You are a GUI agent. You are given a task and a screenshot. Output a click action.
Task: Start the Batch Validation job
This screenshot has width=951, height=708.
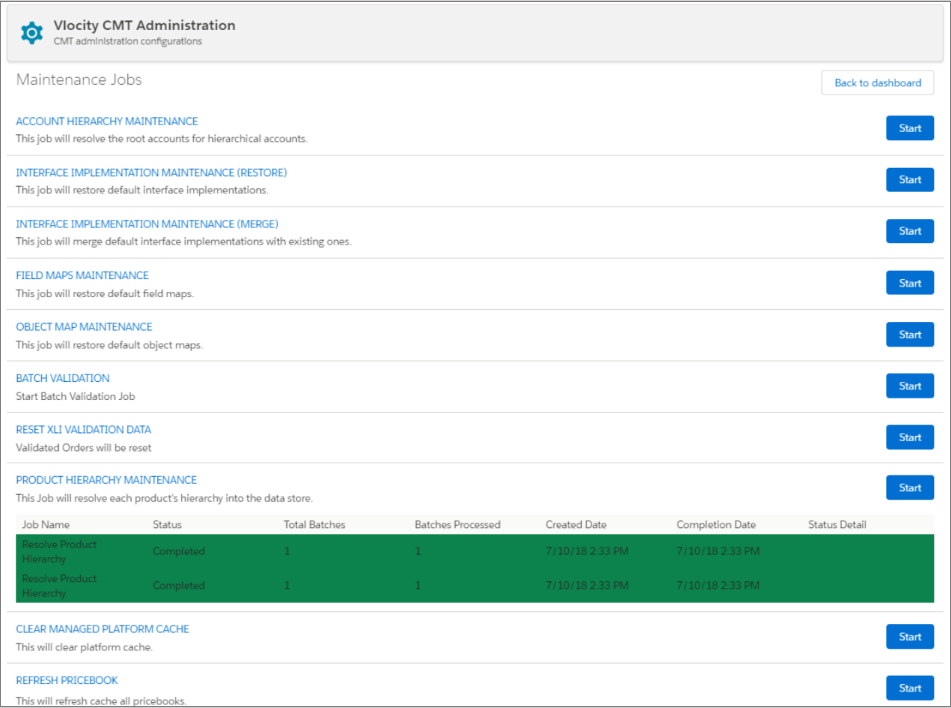click(x=910, y=386)
